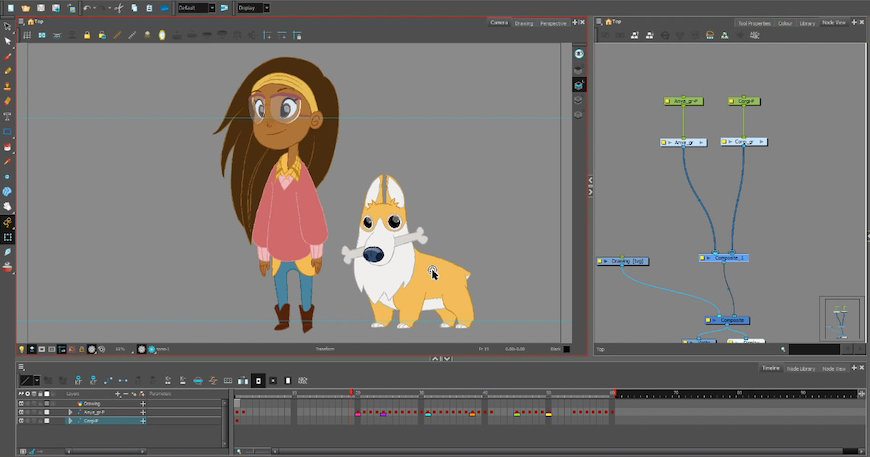Toggle visibility of the Anya_gr-P layer
The width and height of the screenshot is (870, 457).
pyautogui.click(x=21, y=412)
